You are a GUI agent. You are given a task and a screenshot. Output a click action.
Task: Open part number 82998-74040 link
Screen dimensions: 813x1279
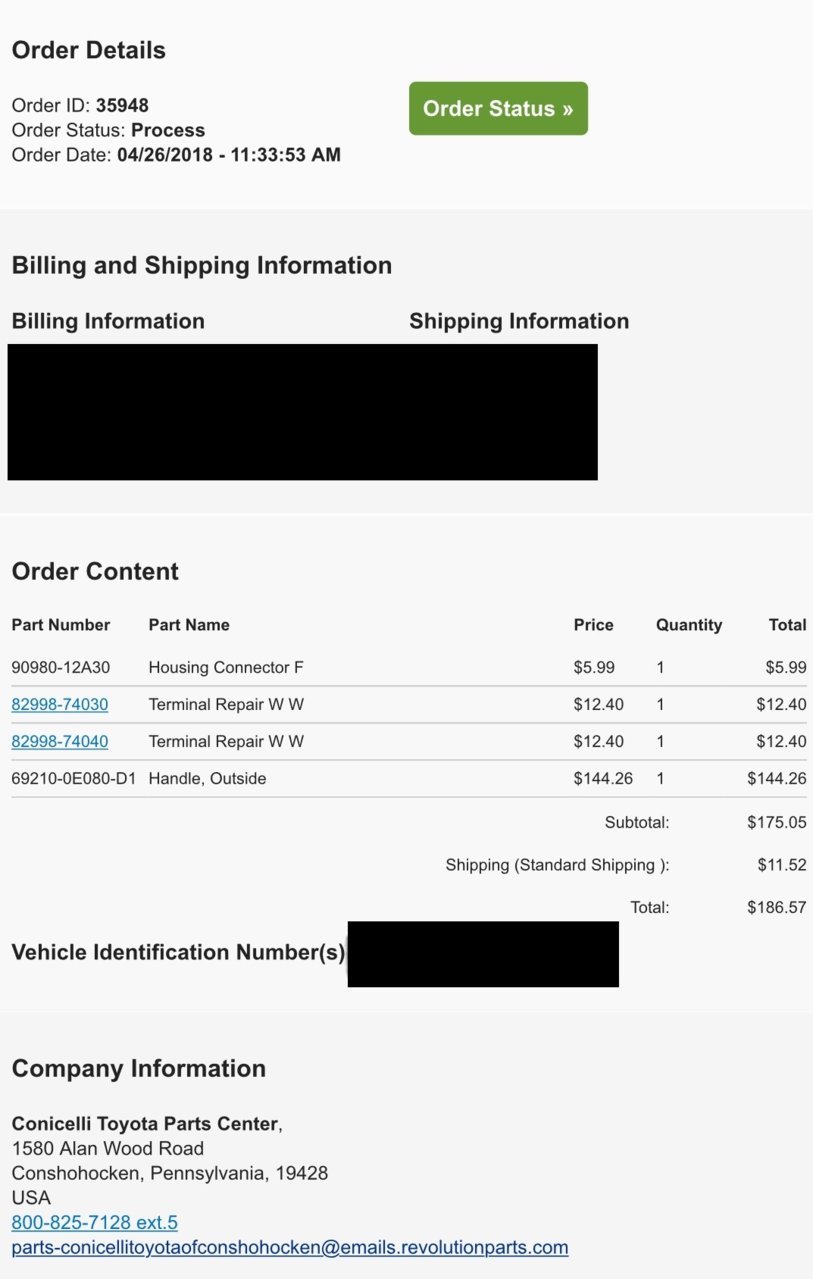tap(60, 742)
